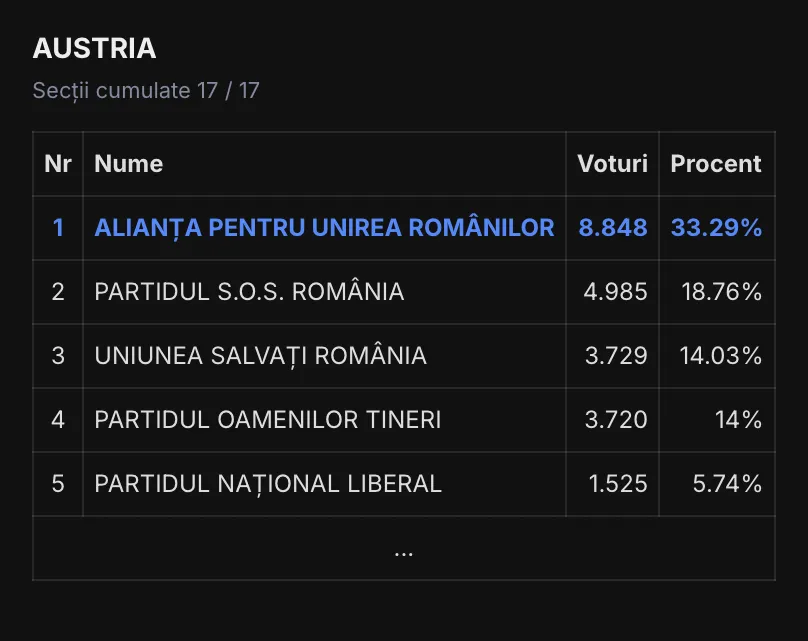Click the Nr column header
The width and height of the screenshot is (808, 641).
click(x=58, y=164)
